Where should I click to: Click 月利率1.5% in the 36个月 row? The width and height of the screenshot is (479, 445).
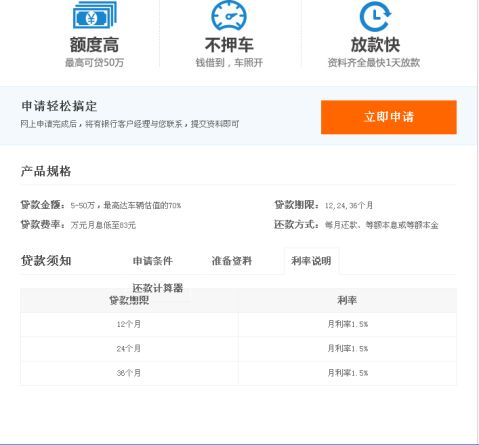[348, 373]
